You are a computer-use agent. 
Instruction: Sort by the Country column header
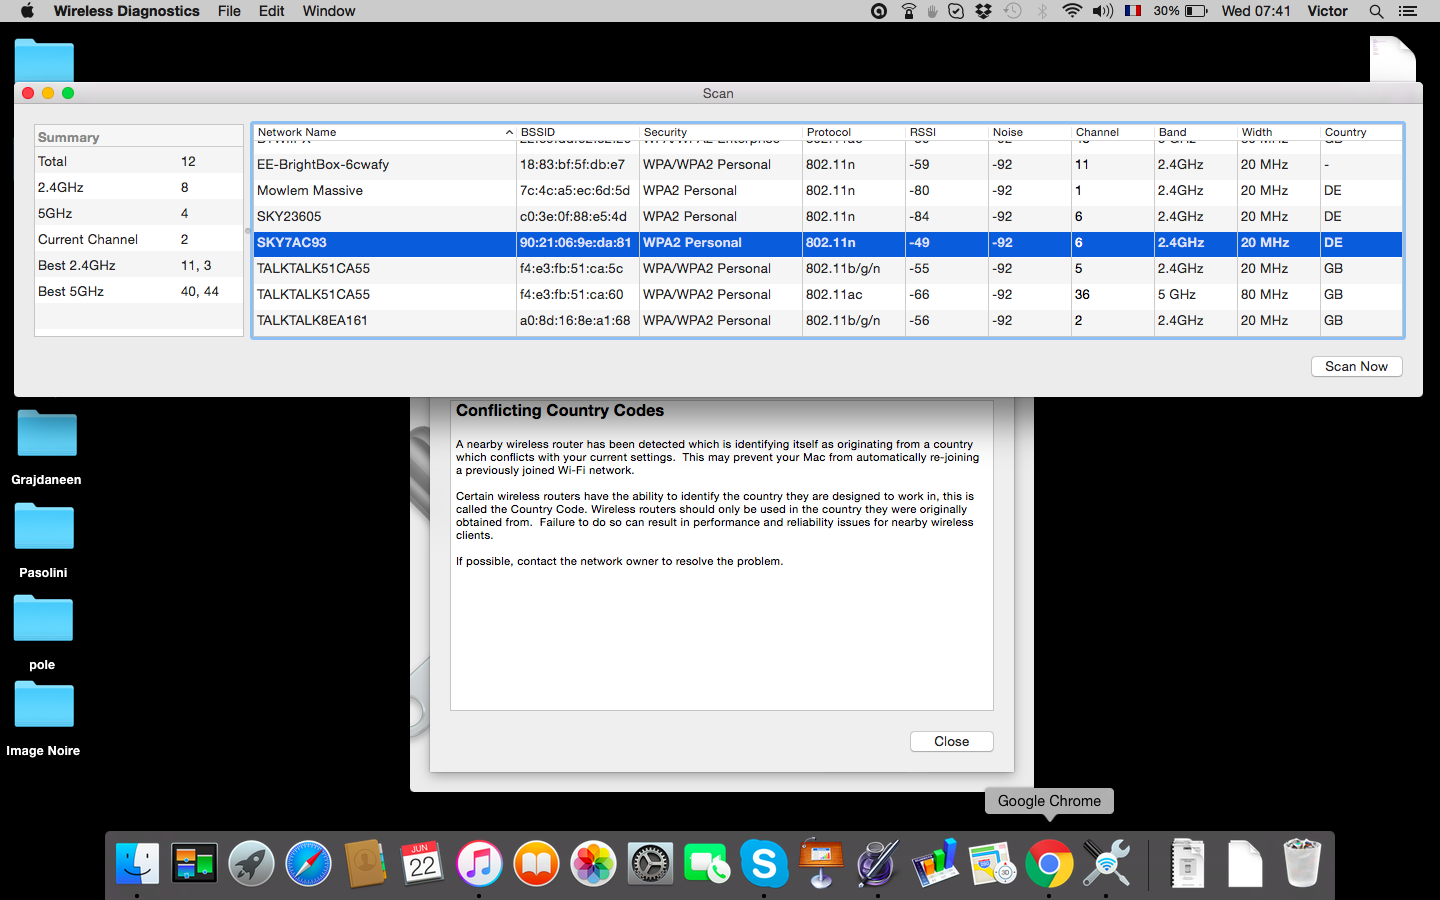tap(1361, 132)
